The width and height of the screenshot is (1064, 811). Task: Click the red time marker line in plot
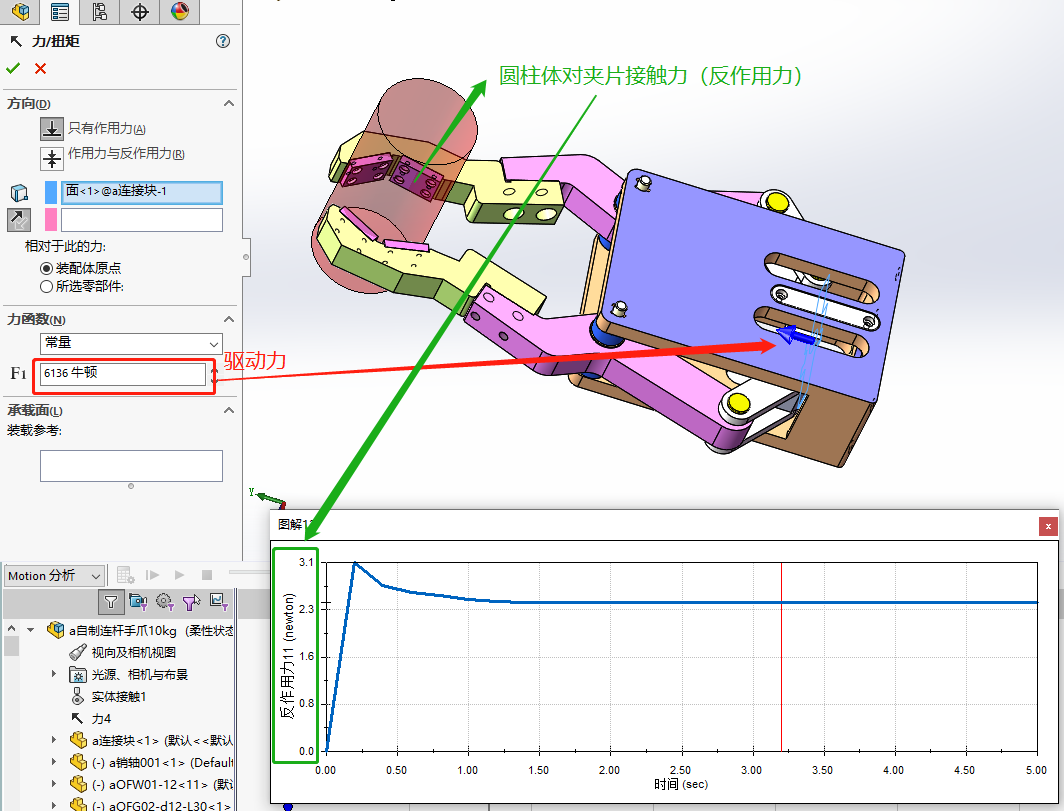tap(782, 657)
